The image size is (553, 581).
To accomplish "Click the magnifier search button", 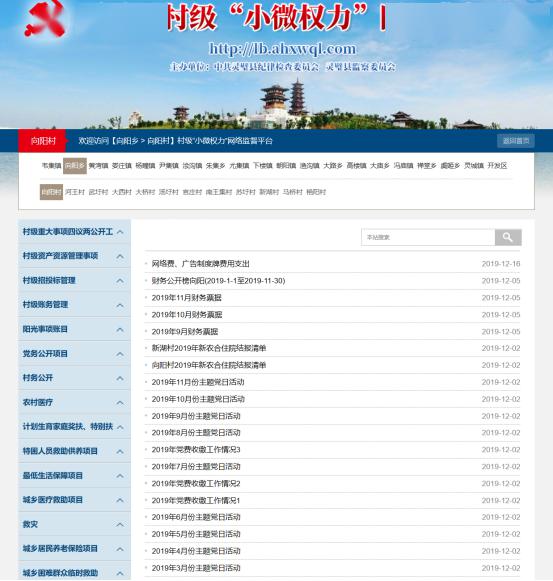I will point(508,237).
